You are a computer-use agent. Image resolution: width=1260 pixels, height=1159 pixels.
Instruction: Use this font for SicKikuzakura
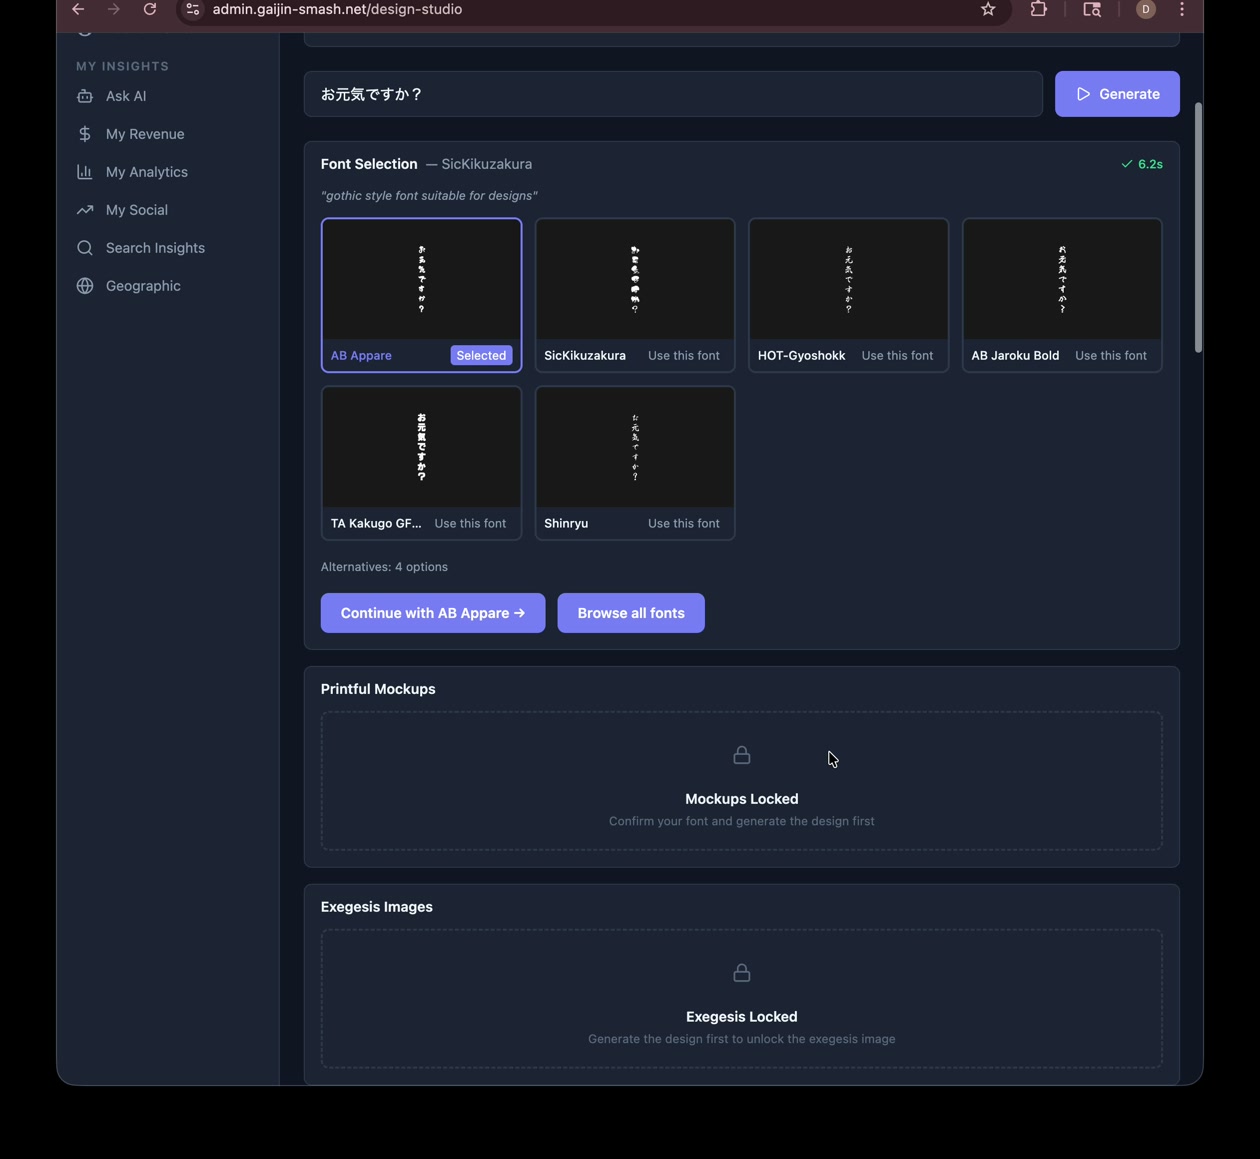[x=683, y=356]
